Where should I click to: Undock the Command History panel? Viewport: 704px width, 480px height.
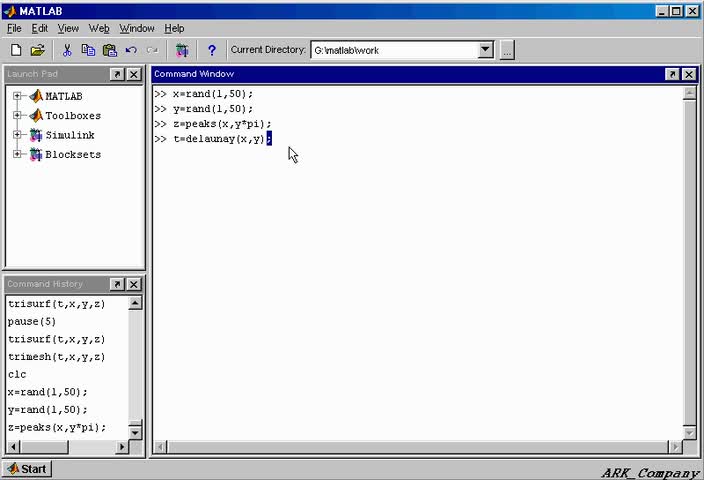[117, 284]
